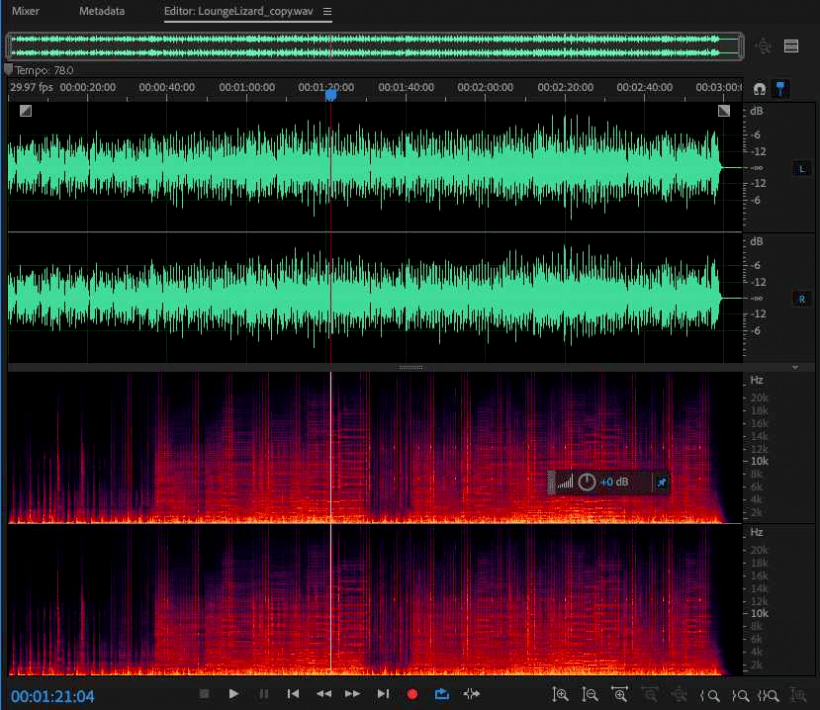820x710 pixels.
Task: Click the last dimmed zoom icon in toolbar
Action: [798, 695]
